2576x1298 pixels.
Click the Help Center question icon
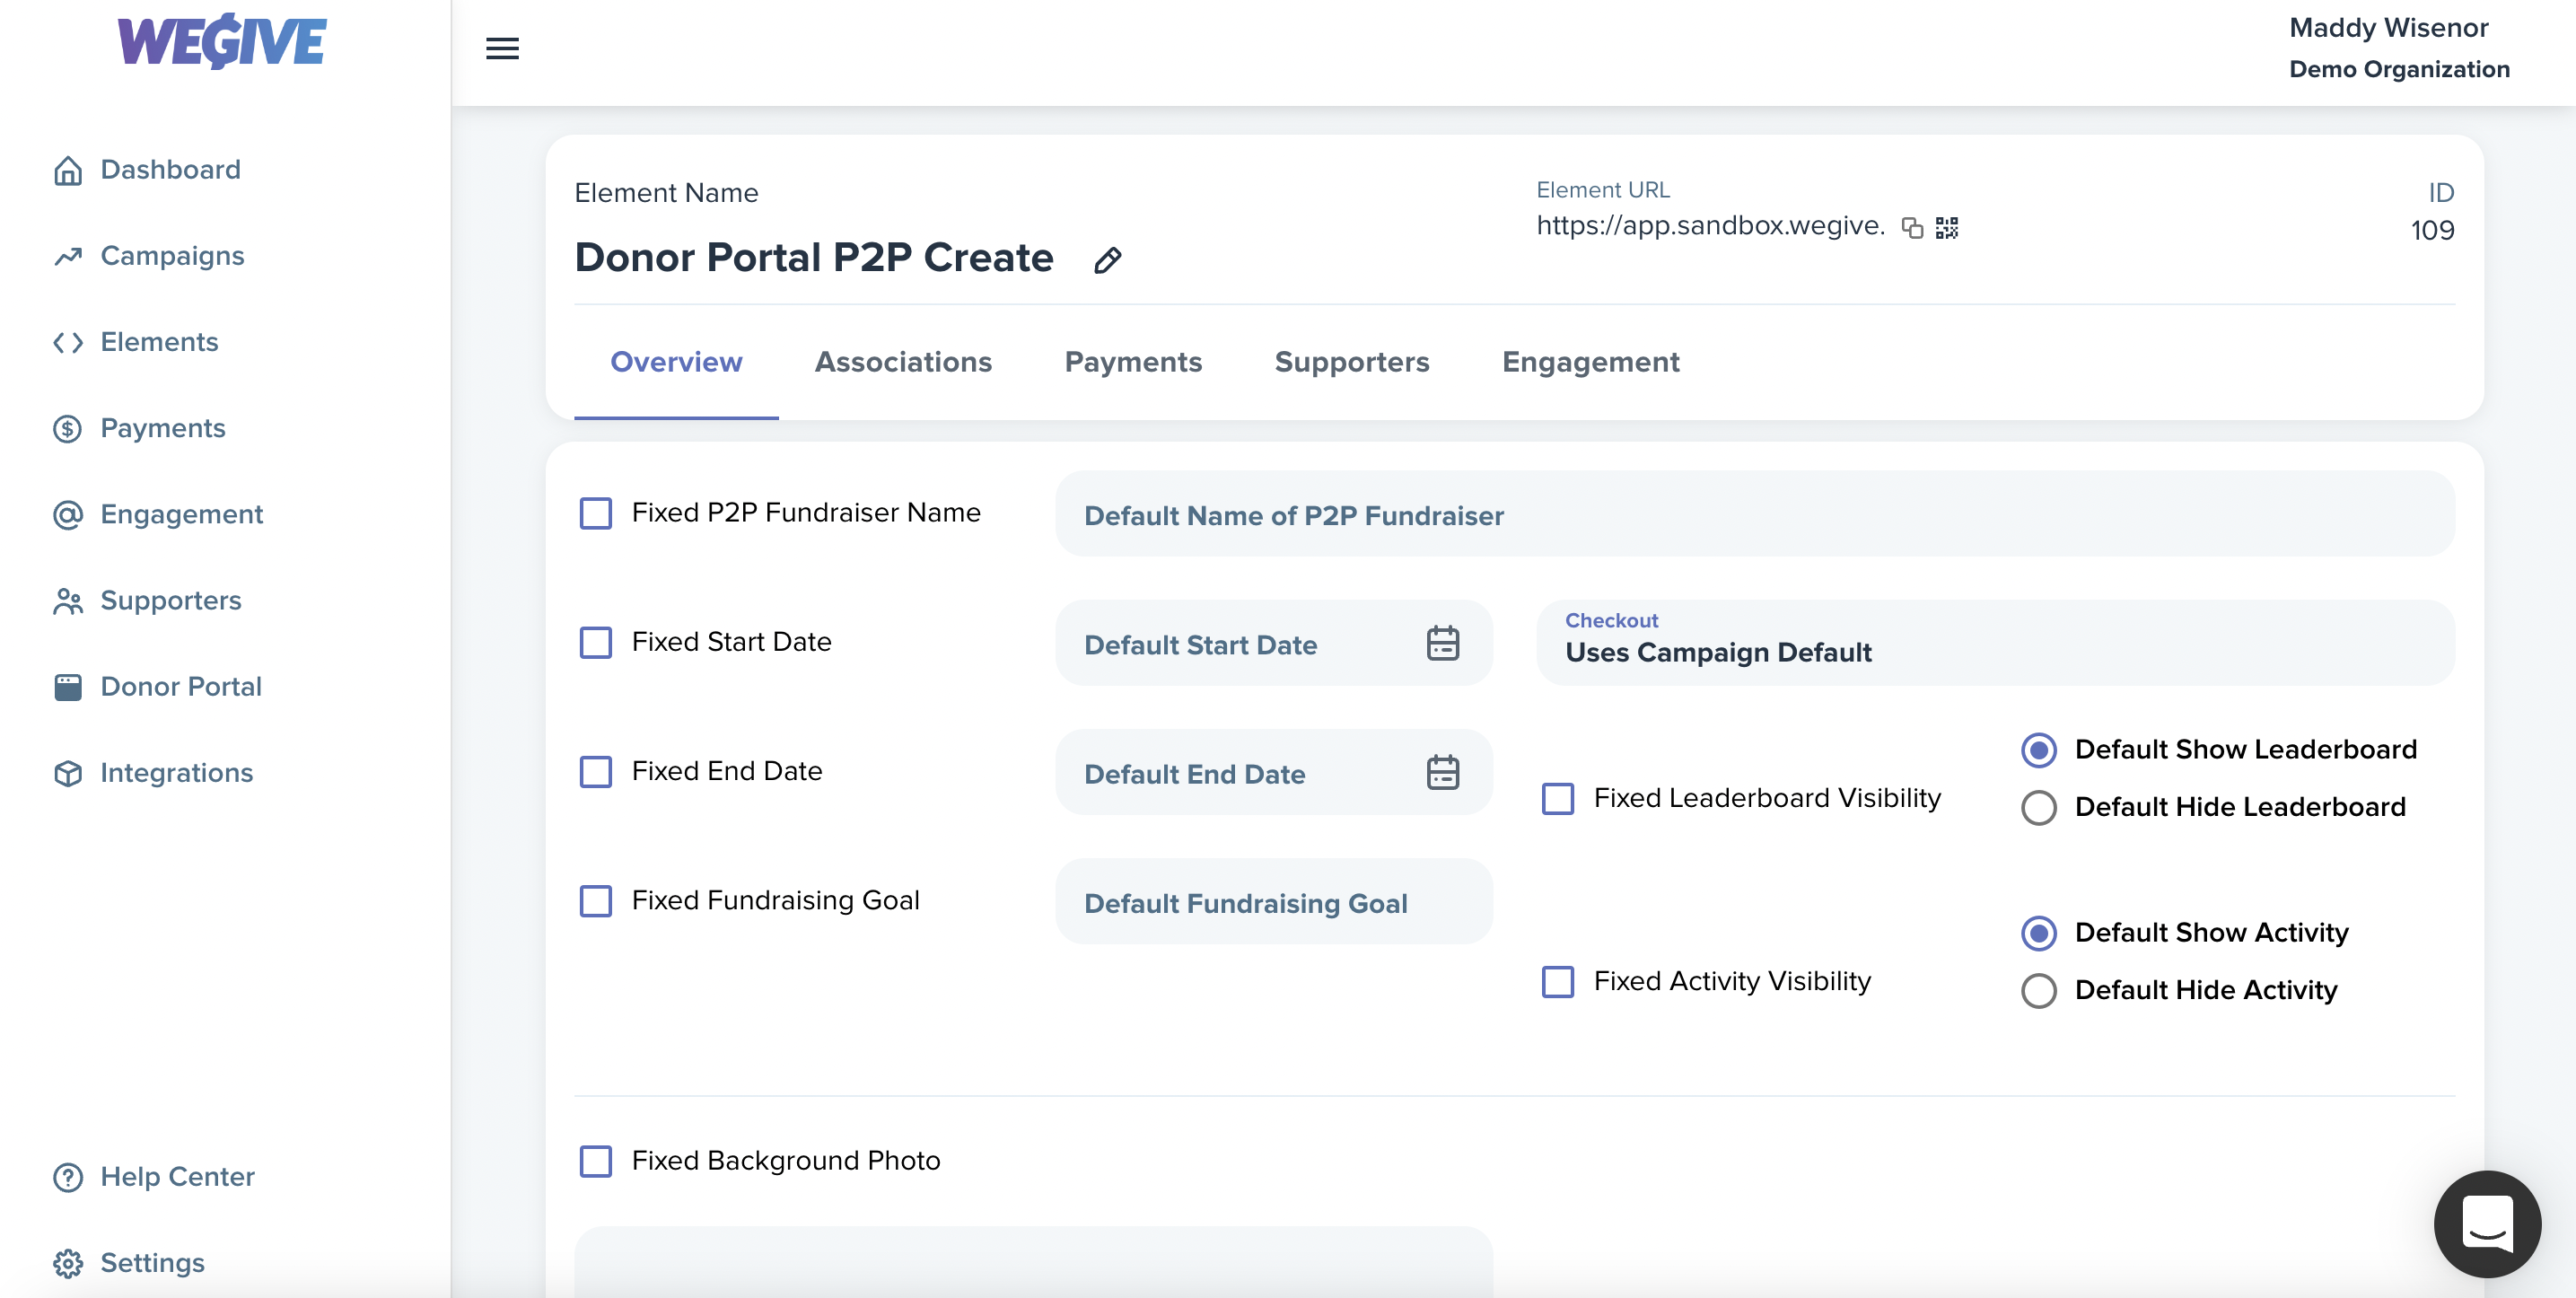(68, 1177)
